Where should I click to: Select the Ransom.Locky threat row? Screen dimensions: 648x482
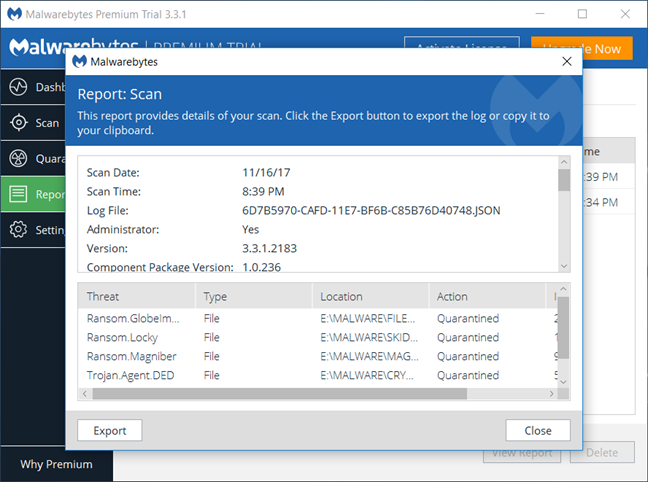[318, 337]
